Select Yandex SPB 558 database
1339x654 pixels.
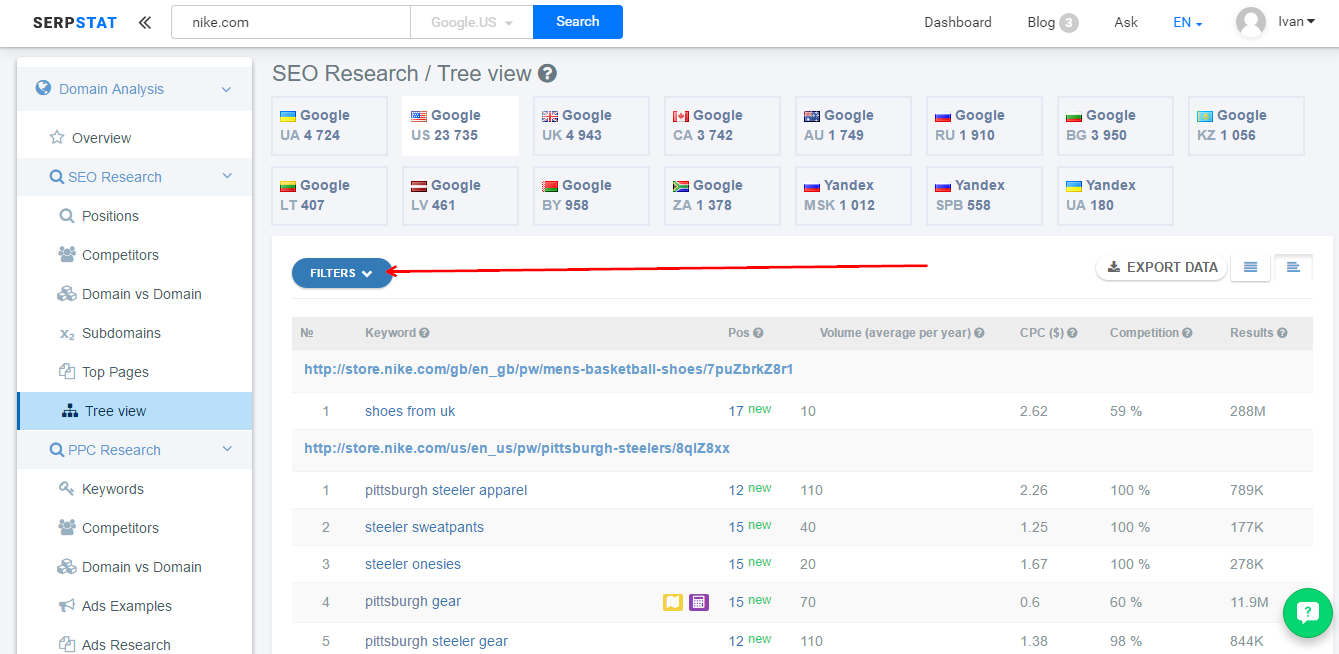(x=984, y=196)
